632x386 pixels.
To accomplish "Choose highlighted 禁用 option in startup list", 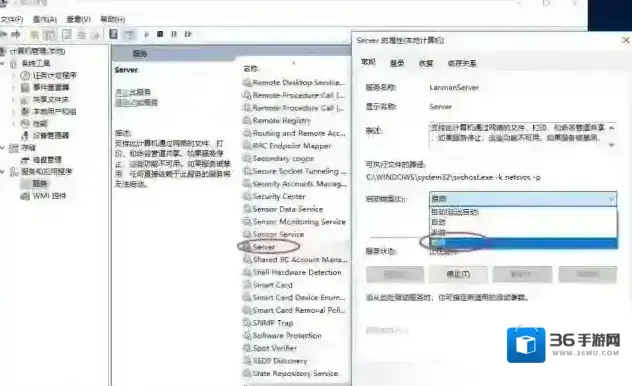I will [523, 243].
